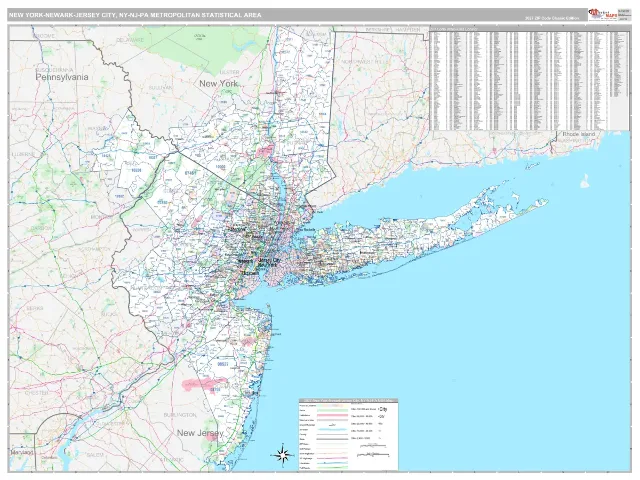
Task: Click the large 'Pennsylvania' state label
Action: (62, 77)
